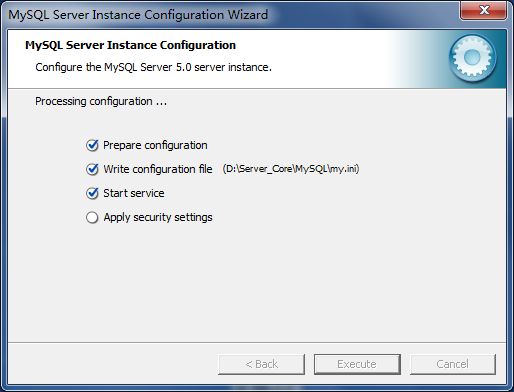Abort the wizard with the Cancel button
Screen dimensions: 514x392
tap(453, 364)
